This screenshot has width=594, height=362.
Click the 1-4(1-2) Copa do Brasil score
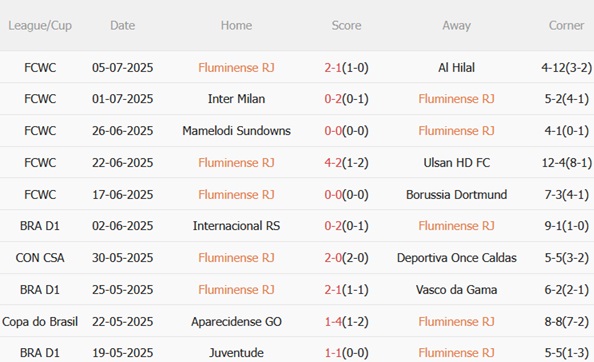pos(346,321)
